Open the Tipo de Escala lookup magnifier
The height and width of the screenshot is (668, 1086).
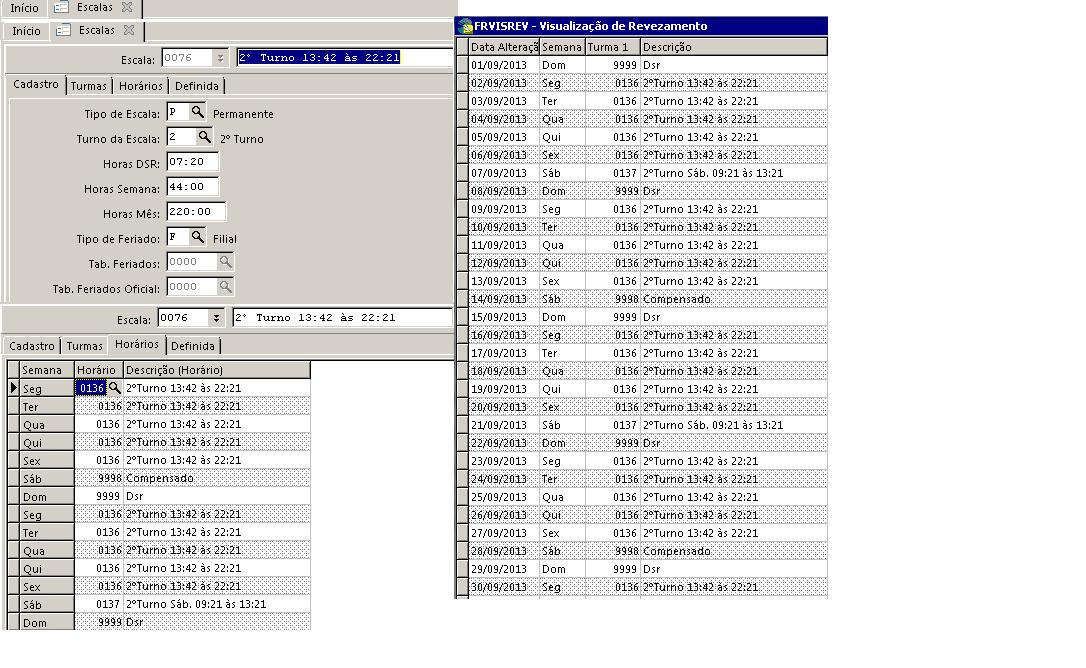pos(198,113)
